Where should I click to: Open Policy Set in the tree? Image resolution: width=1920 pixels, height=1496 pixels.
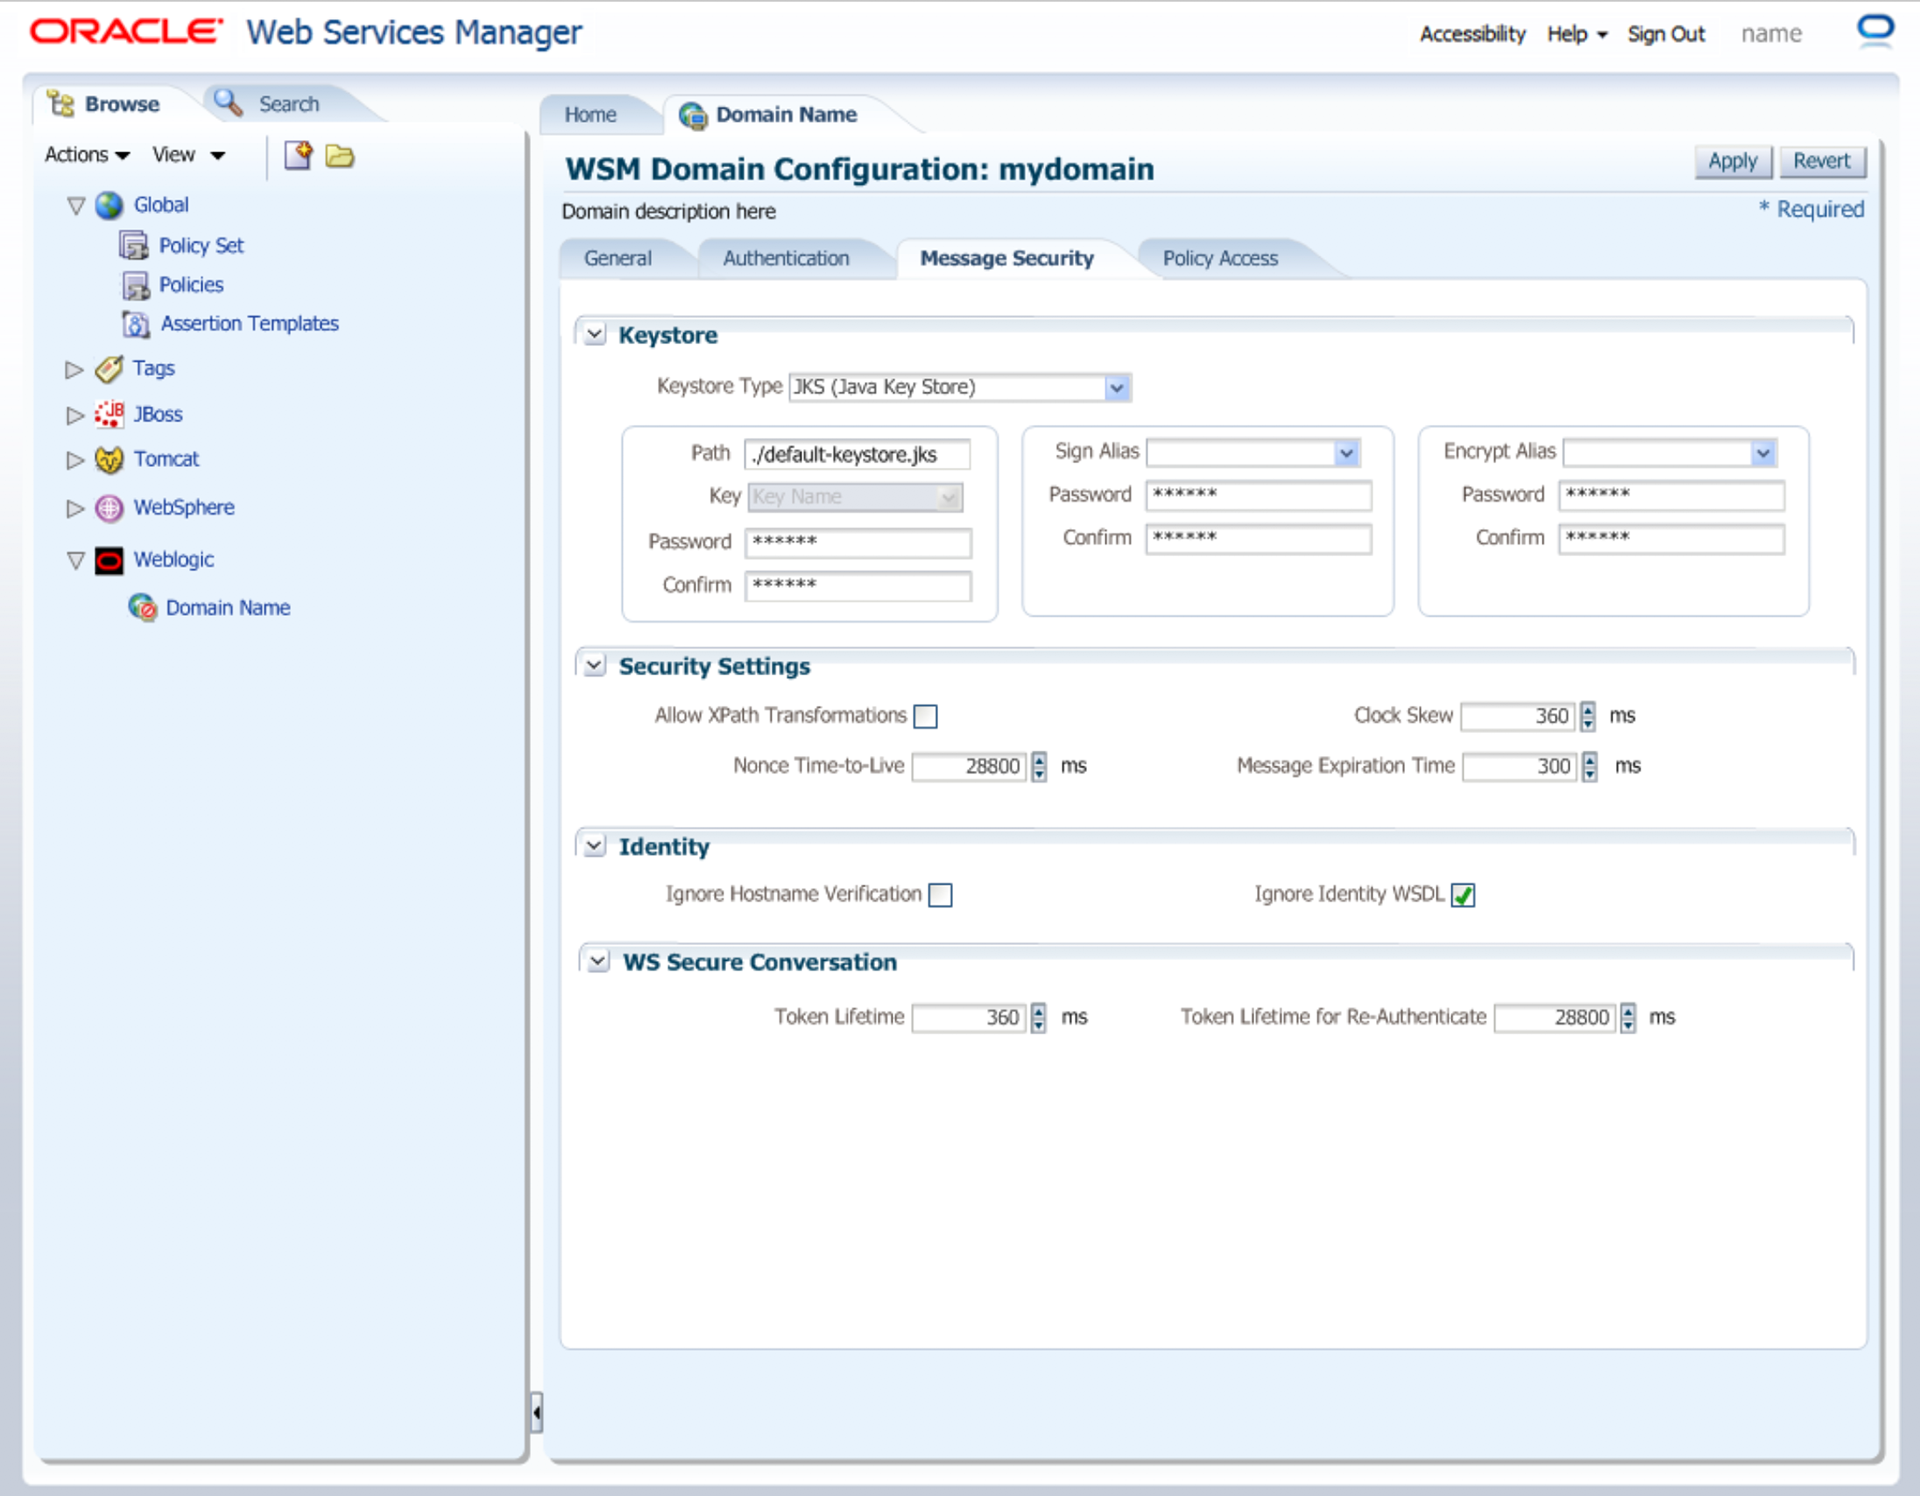click(x=201, y=246)
